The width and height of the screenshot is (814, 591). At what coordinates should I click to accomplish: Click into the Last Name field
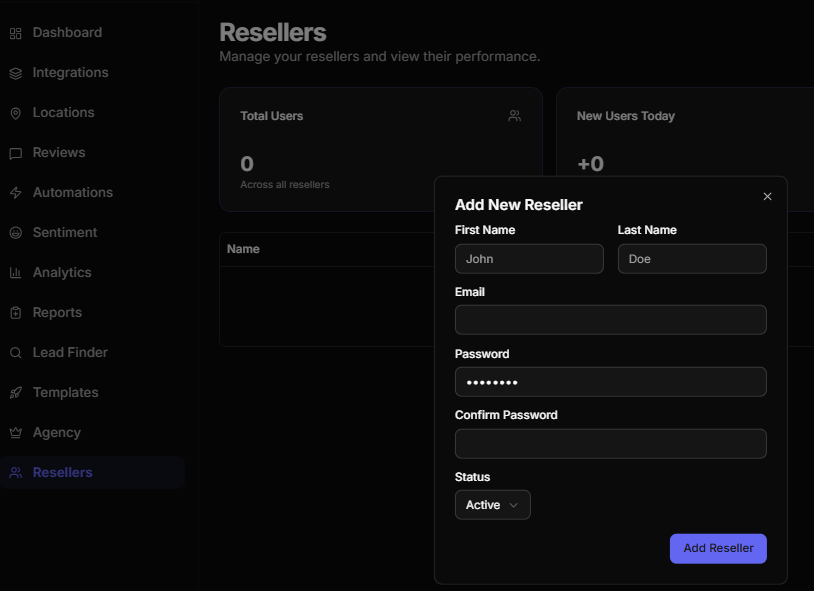(x=692, y=259)
